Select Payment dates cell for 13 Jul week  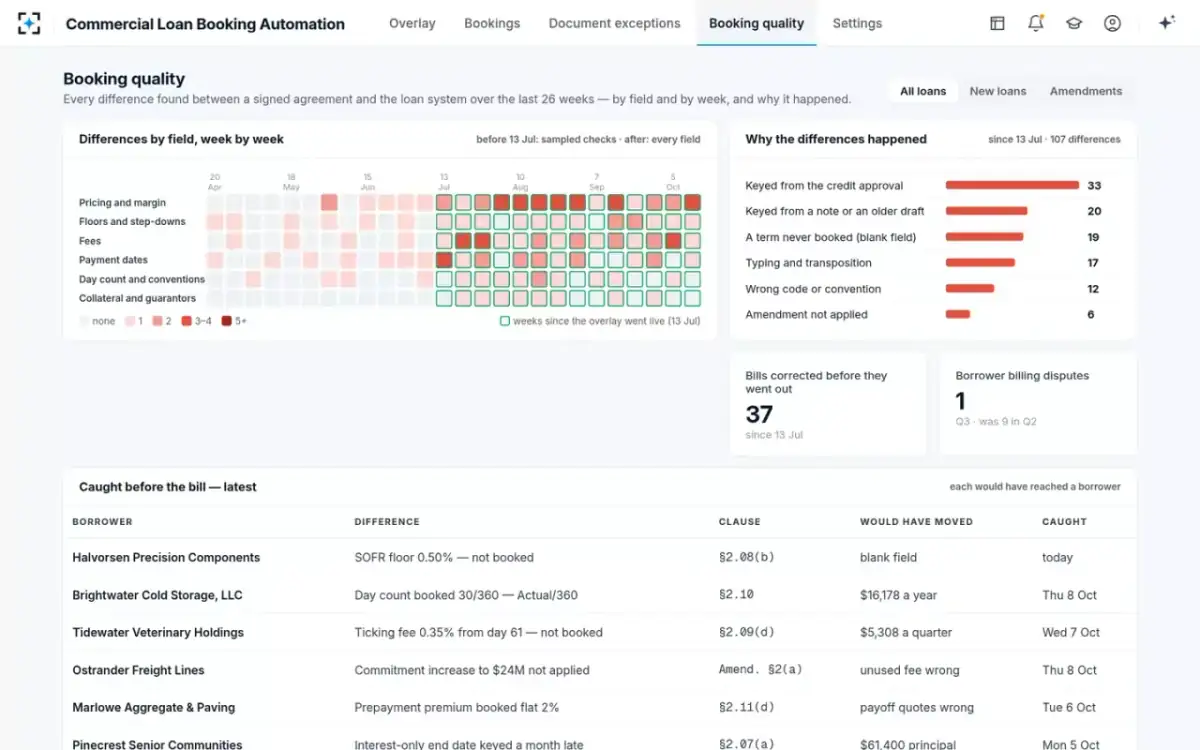coord(444,260)
